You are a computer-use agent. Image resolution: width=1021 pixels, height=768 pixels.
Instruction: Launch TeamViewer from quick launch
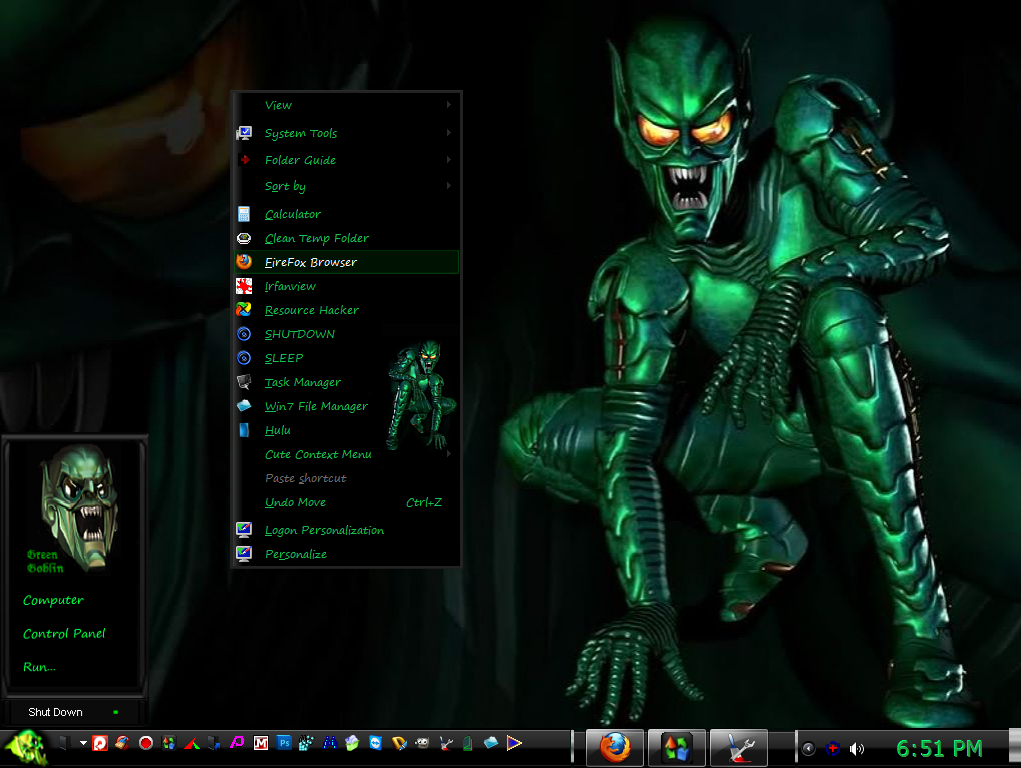[376, 743]
